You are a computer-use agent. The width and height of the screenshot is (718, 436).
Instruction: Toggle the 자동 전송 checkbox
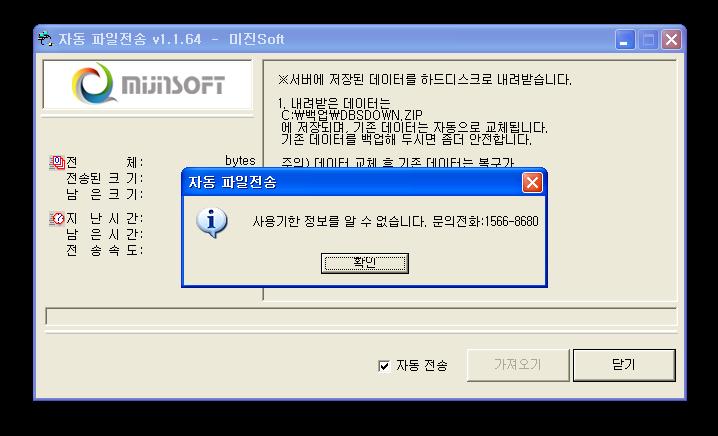384,365
